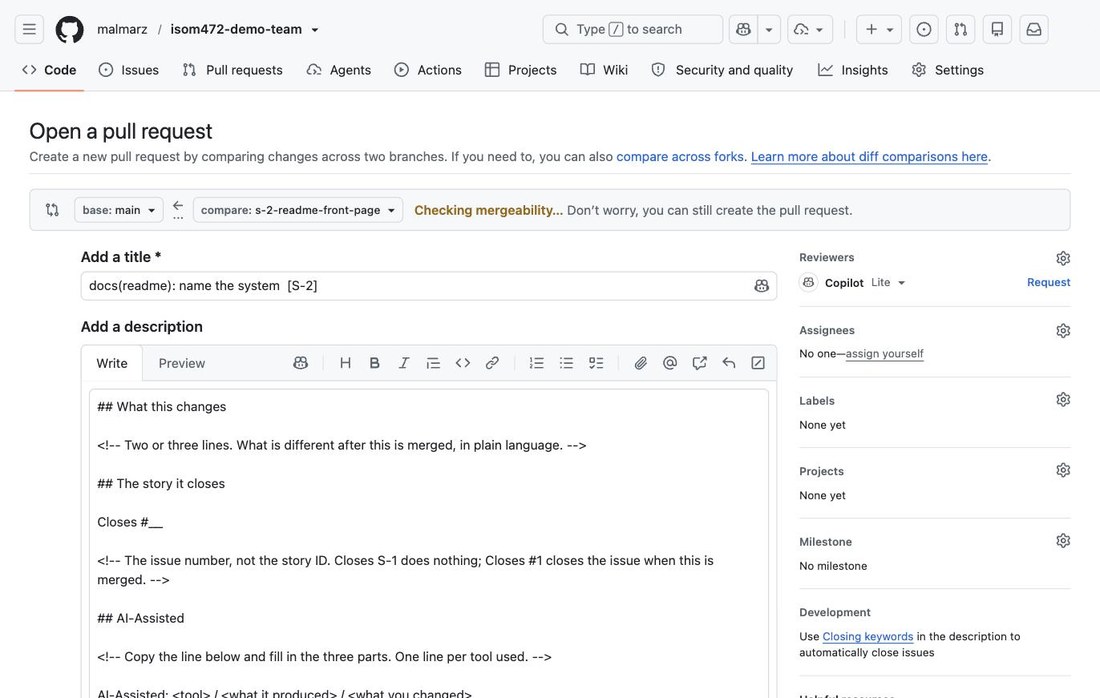
Task: Insert a saved reply
Action: pyautogui.click(x=729, y=363)
